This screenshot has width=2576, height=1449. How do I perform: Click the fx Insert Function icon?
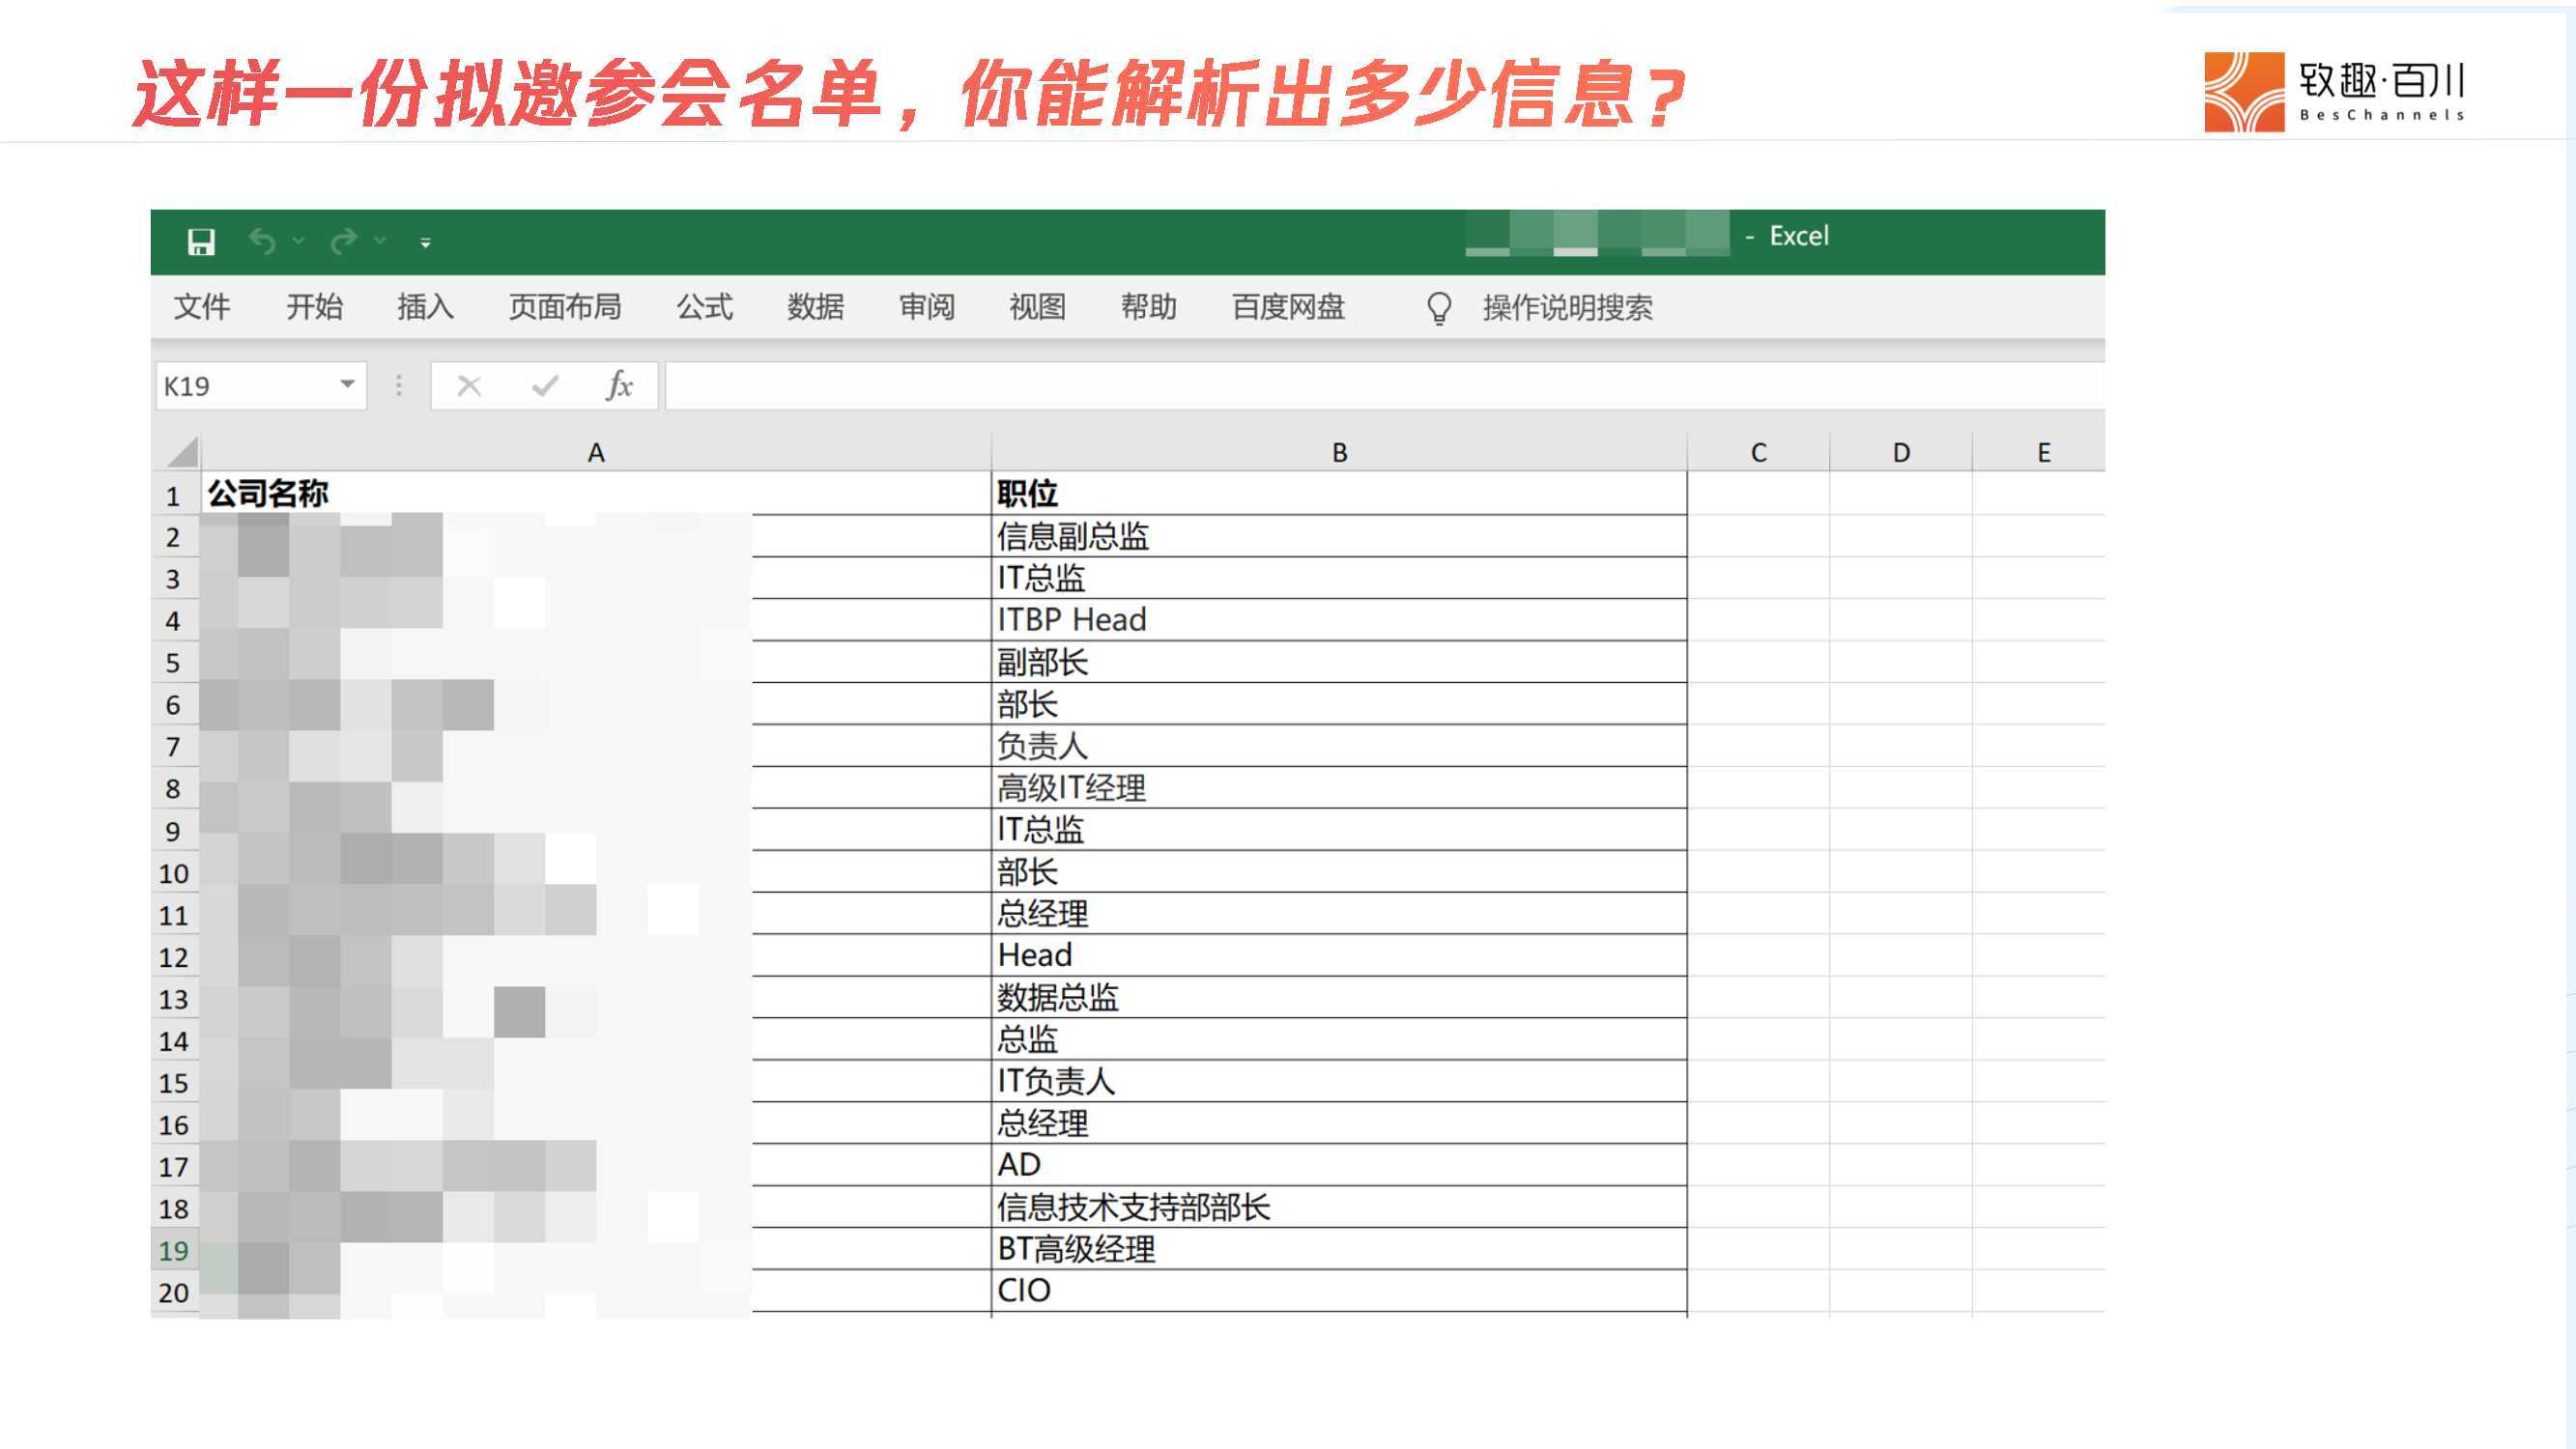coord(619,386)
